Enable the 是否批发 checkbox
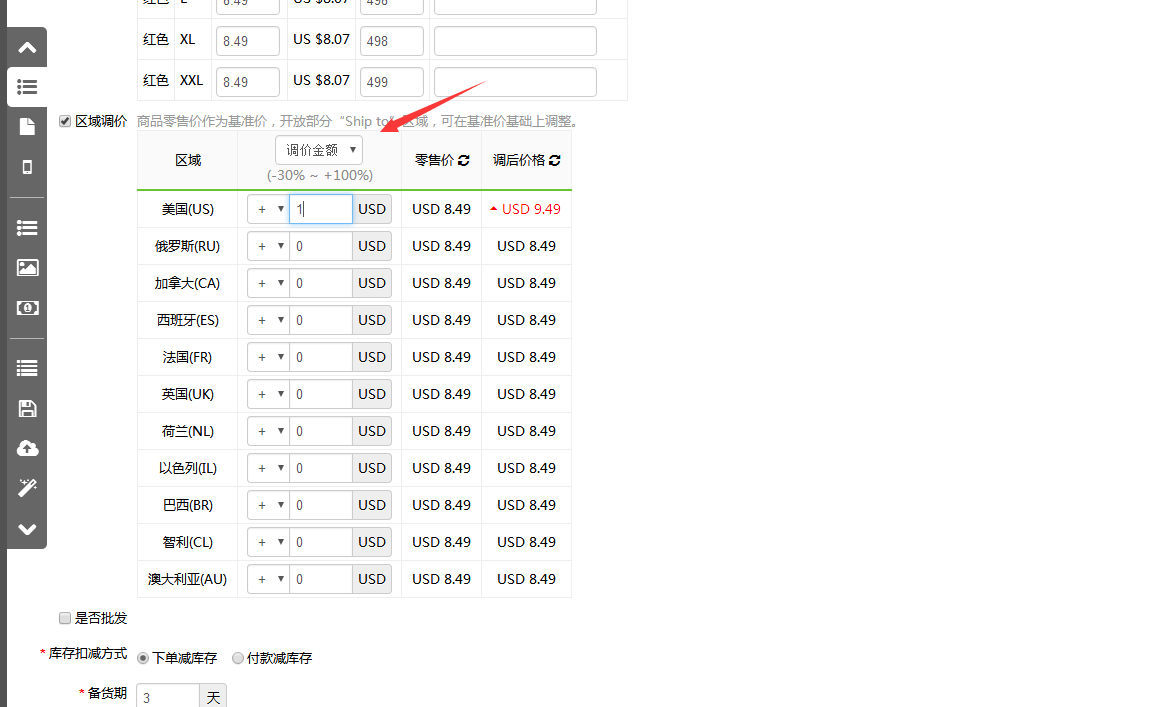 point(65,618)
